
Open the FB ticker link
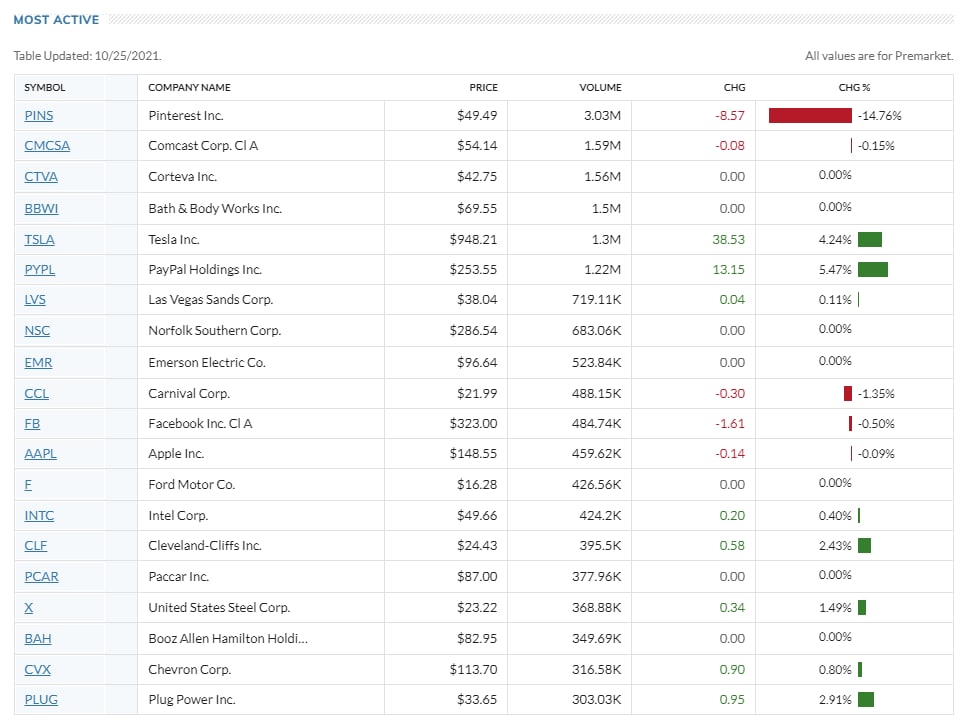32,424
